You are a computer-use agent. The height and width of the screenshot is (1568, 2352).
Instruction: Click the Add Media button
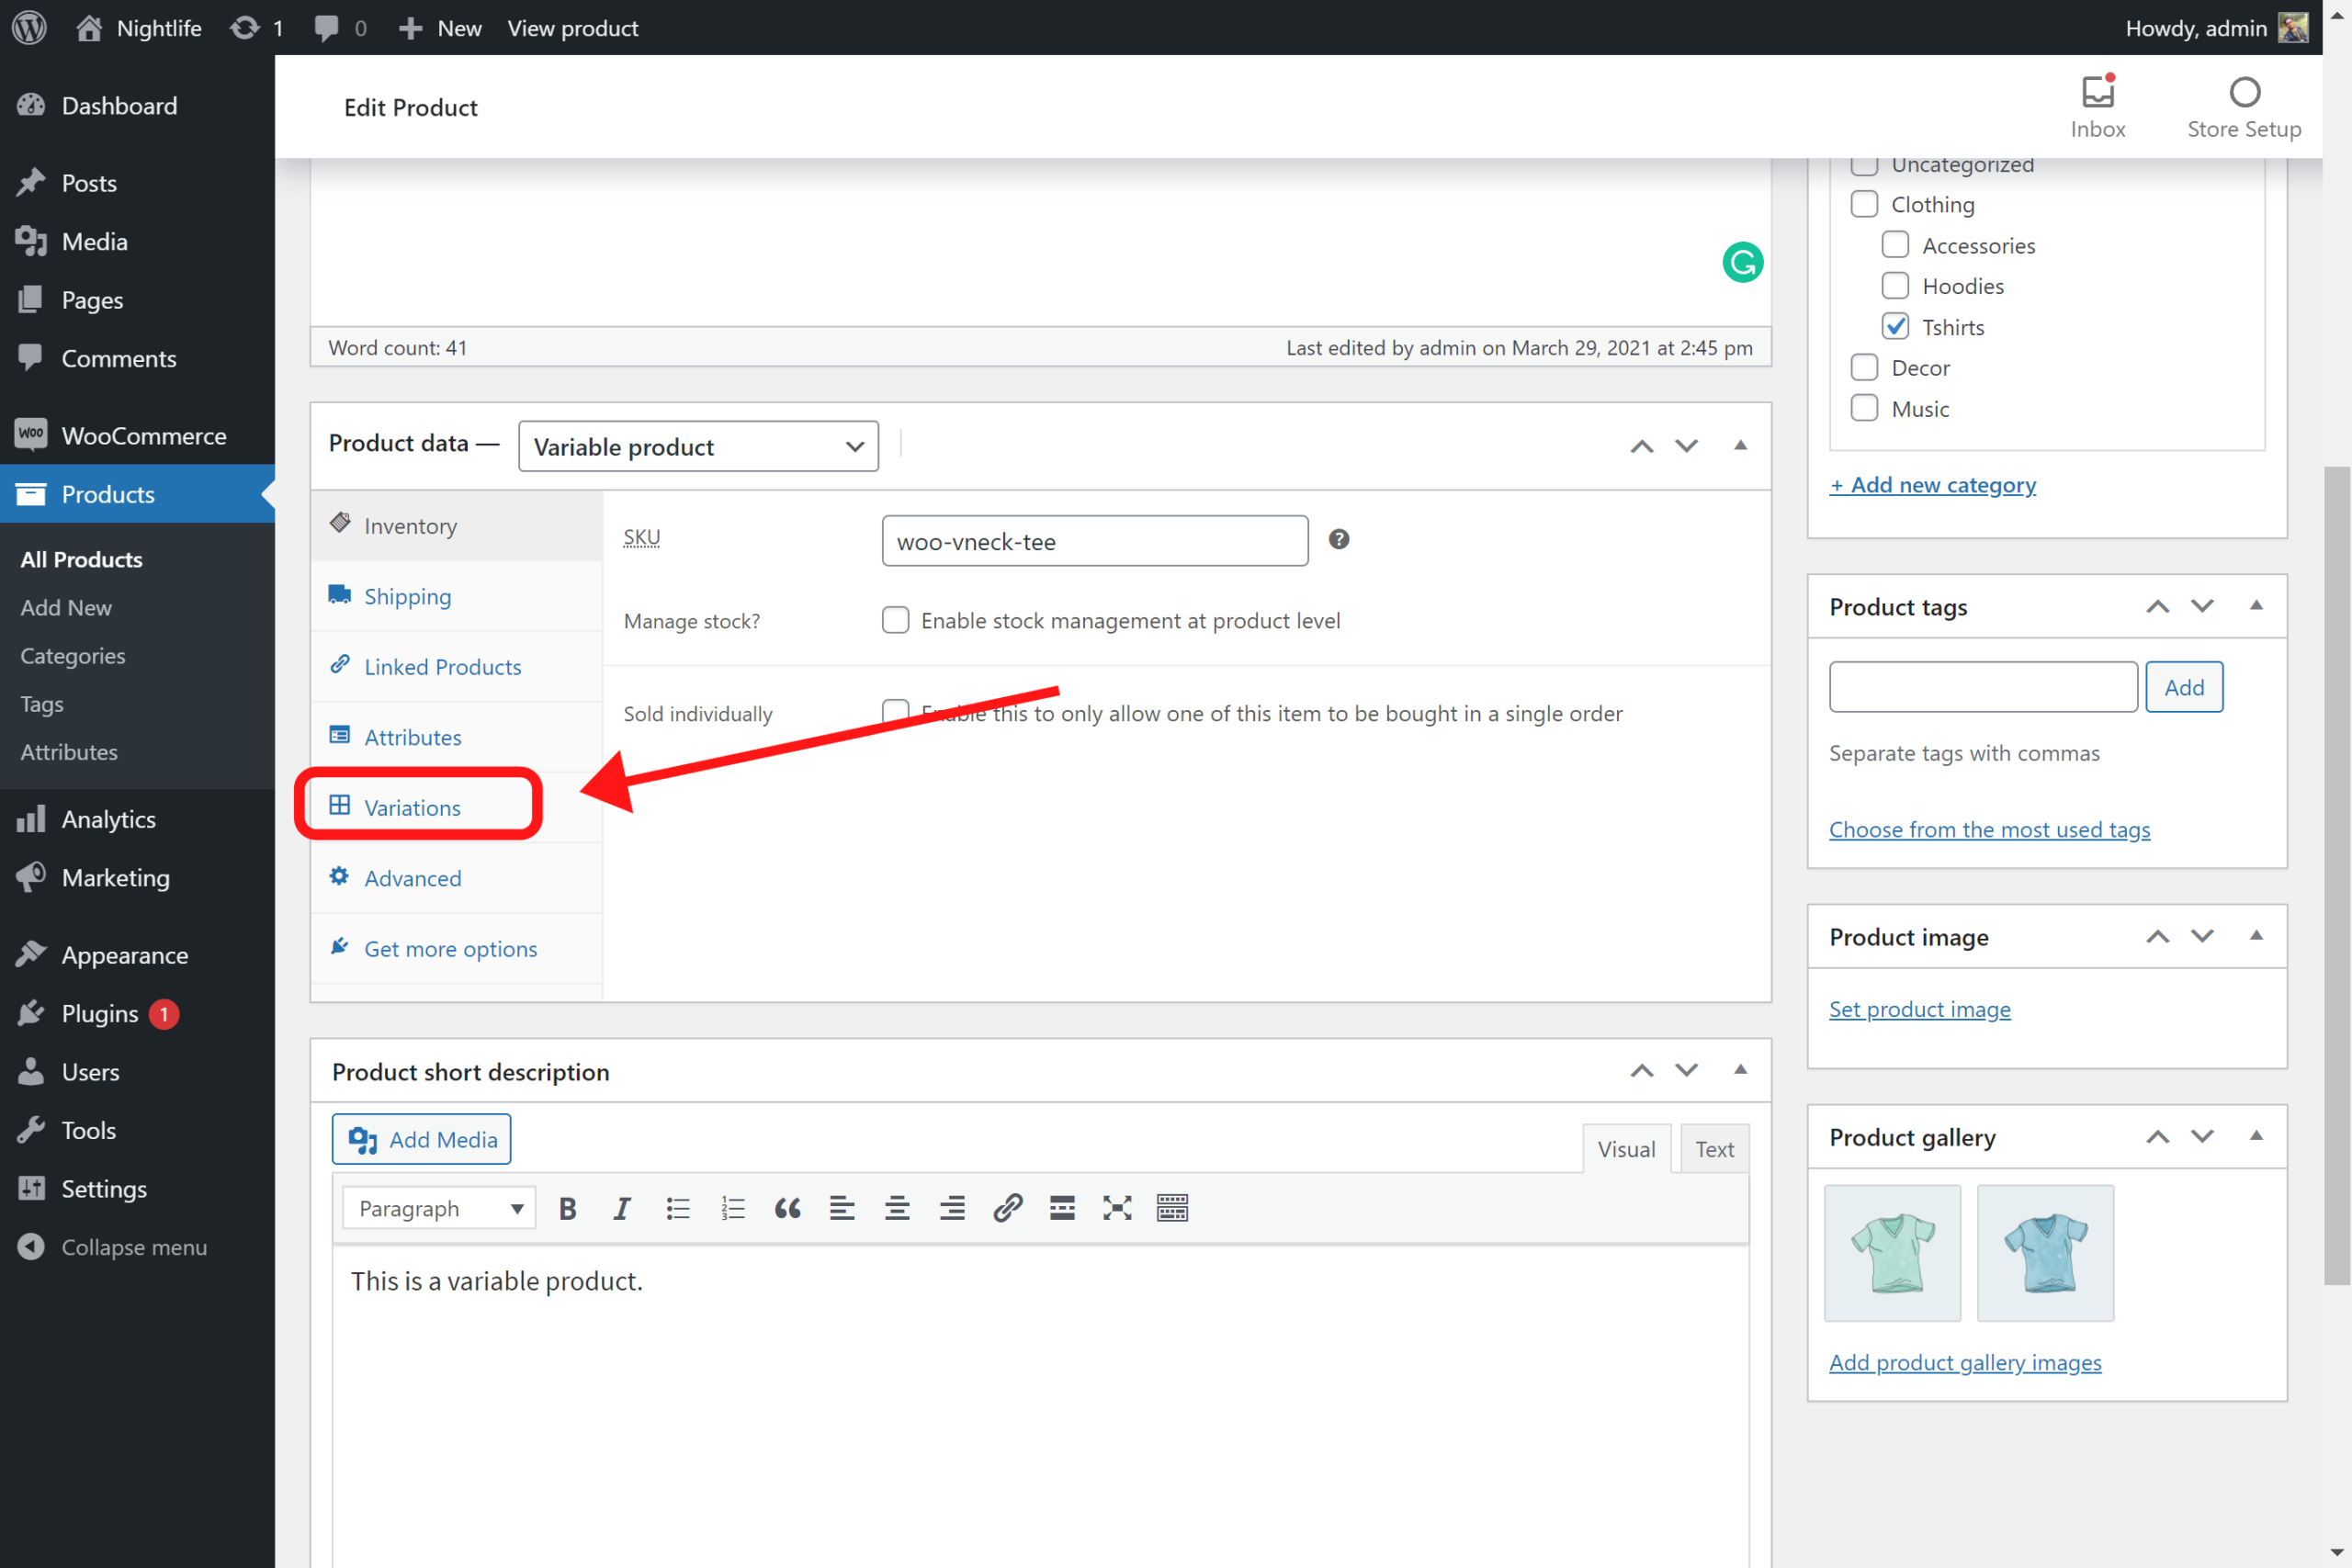point(421,1139)
